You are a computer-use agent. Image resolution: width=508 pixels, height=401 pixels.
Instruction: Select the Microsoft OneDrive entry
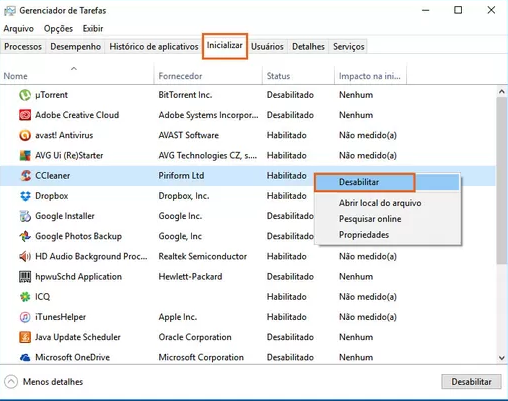point(72,357)
